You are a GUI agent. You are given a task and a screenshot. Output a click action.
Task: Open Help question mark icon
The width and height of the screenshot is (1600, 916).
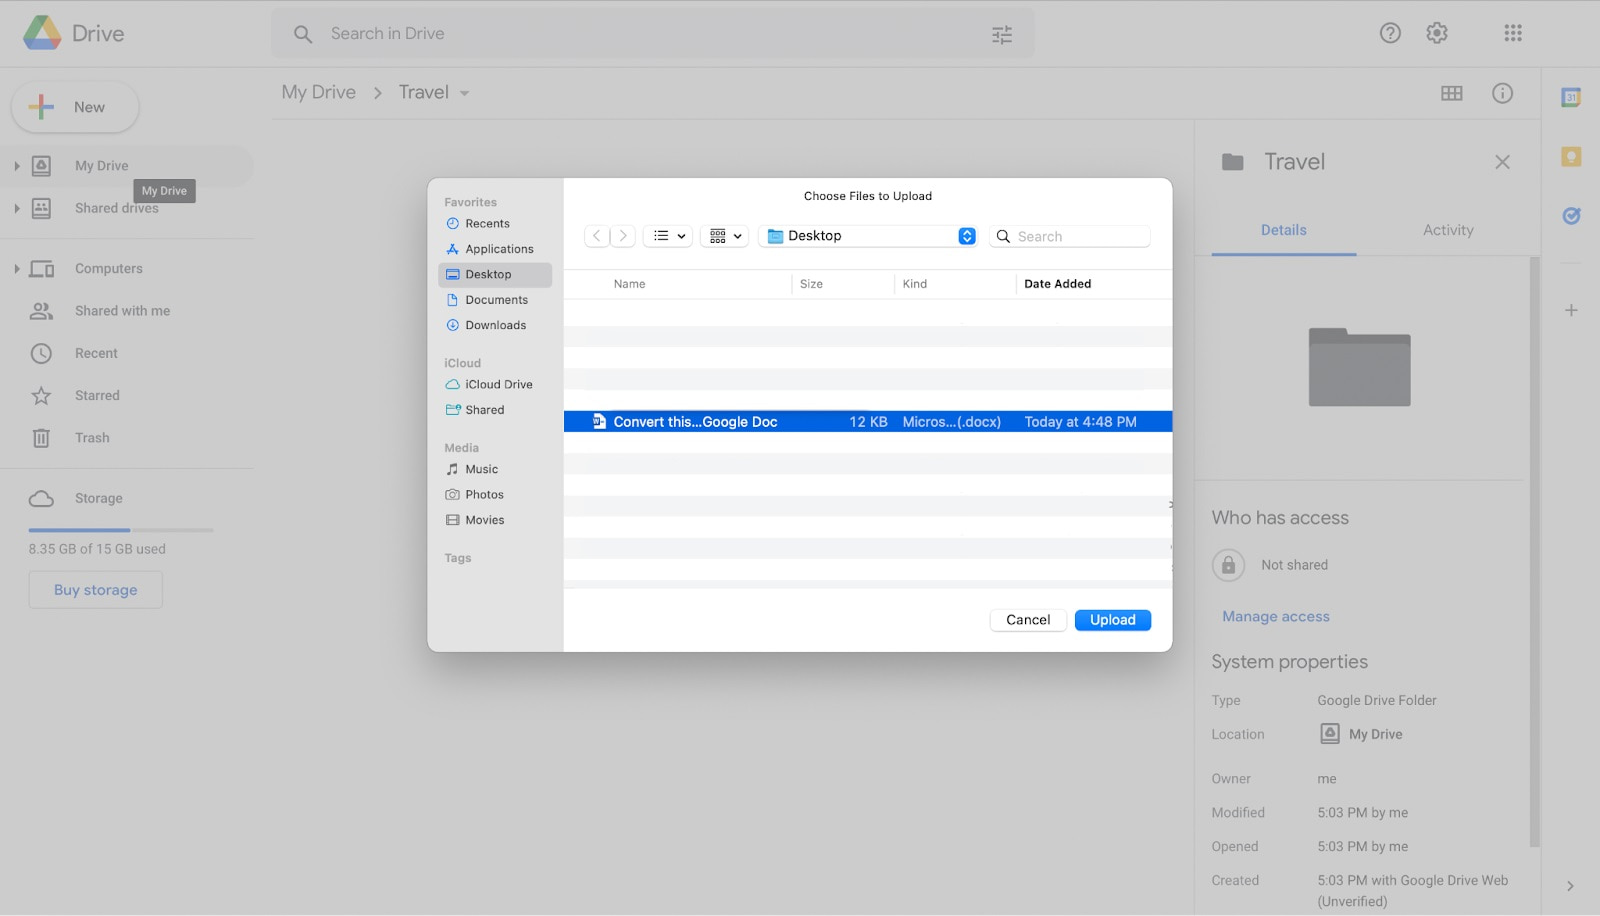tap(1390, 33)
